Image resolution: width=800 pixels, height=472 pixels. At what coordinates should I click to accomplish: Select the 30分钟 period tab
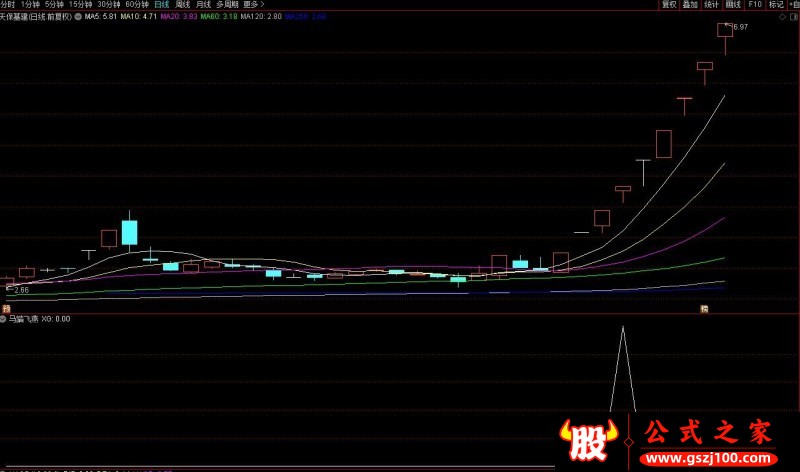pos(109,5)
